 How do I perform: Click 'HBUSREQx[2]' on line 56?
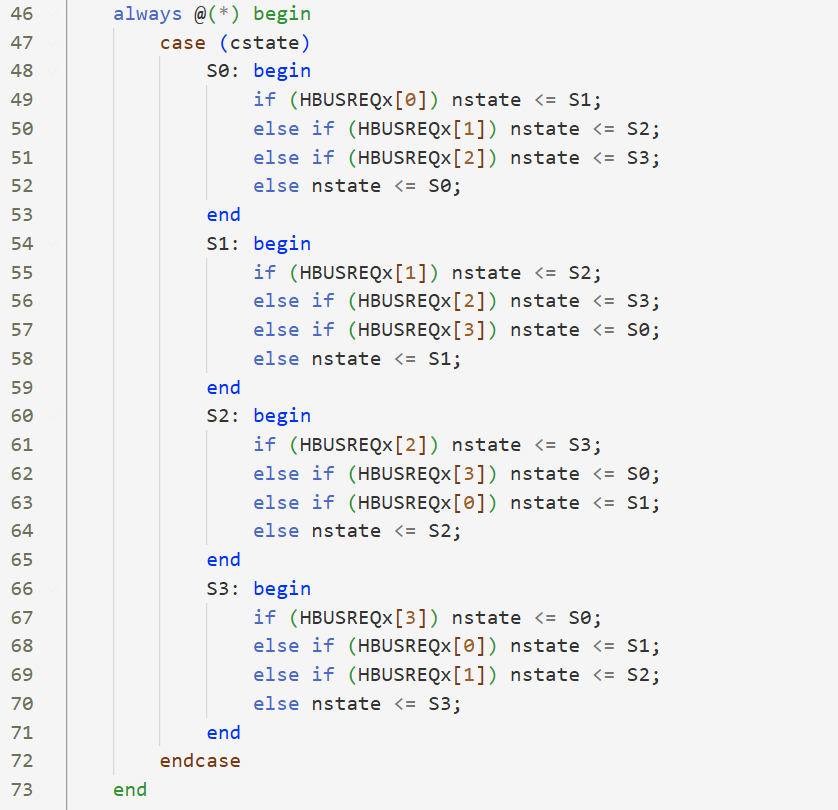click(x=422, y=301)
